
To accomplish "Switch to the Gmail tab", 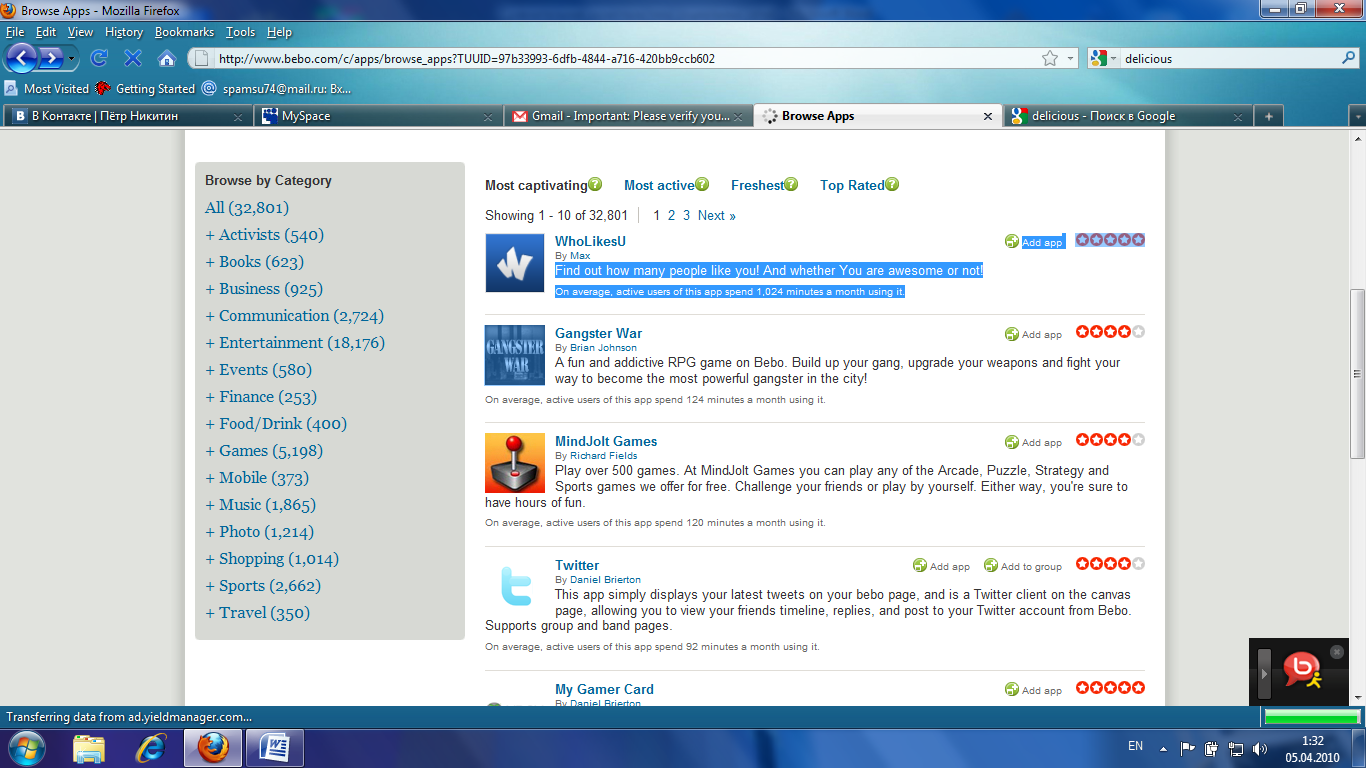I will click(x=628, y=116).
